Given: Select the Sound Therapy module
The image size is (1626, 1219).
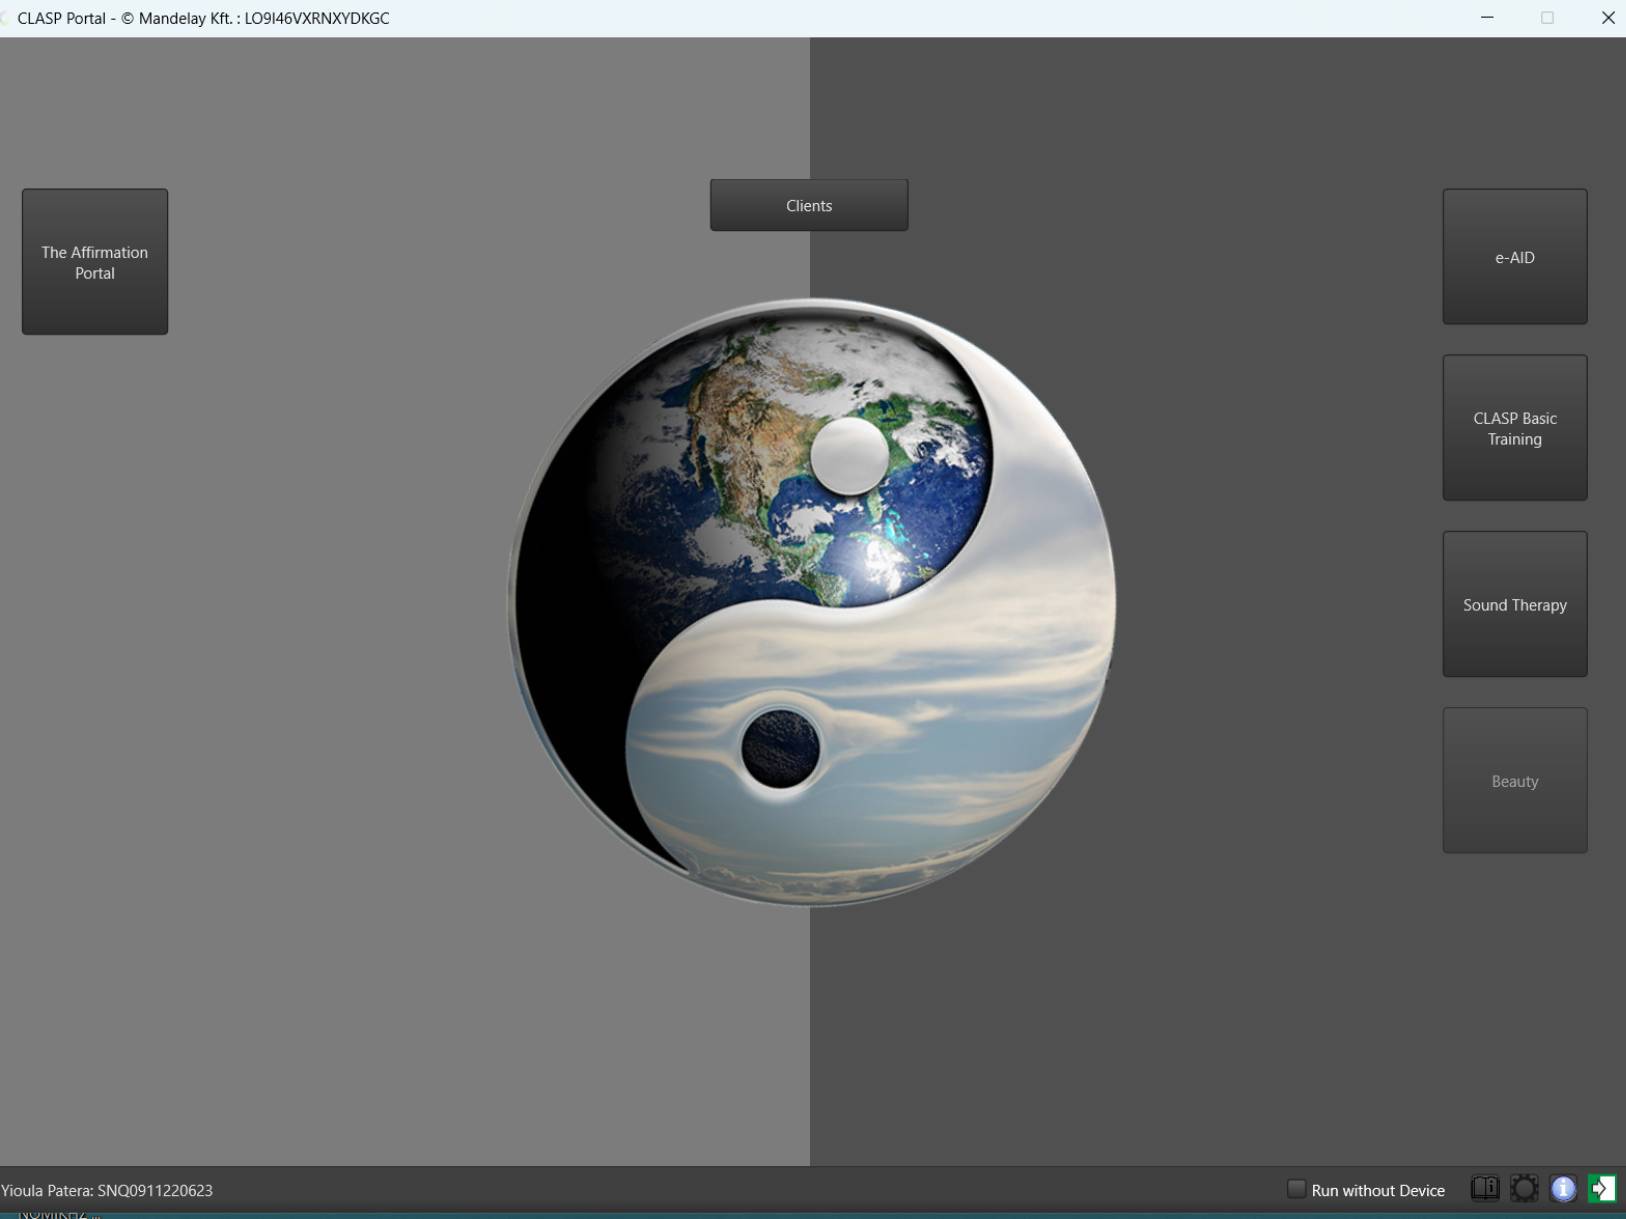Looking at the screenshot, I should coord(1514,605).
